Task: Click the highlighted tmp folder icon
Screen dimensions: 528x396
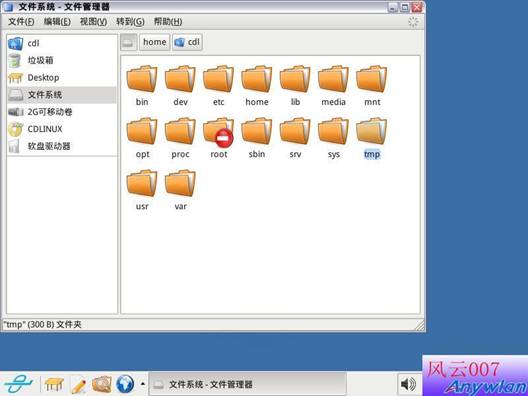Action: click(x=372, y=131)
